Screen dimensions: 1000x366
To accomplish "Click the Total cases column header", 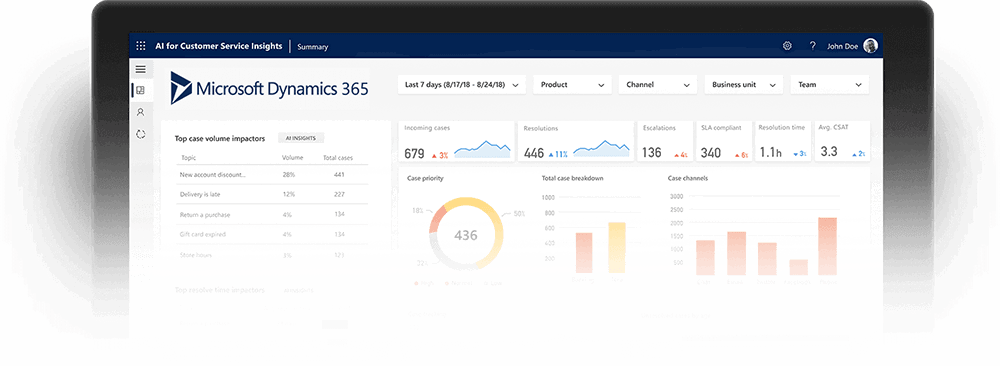I will pyautogui.click(x=338, y=157).
